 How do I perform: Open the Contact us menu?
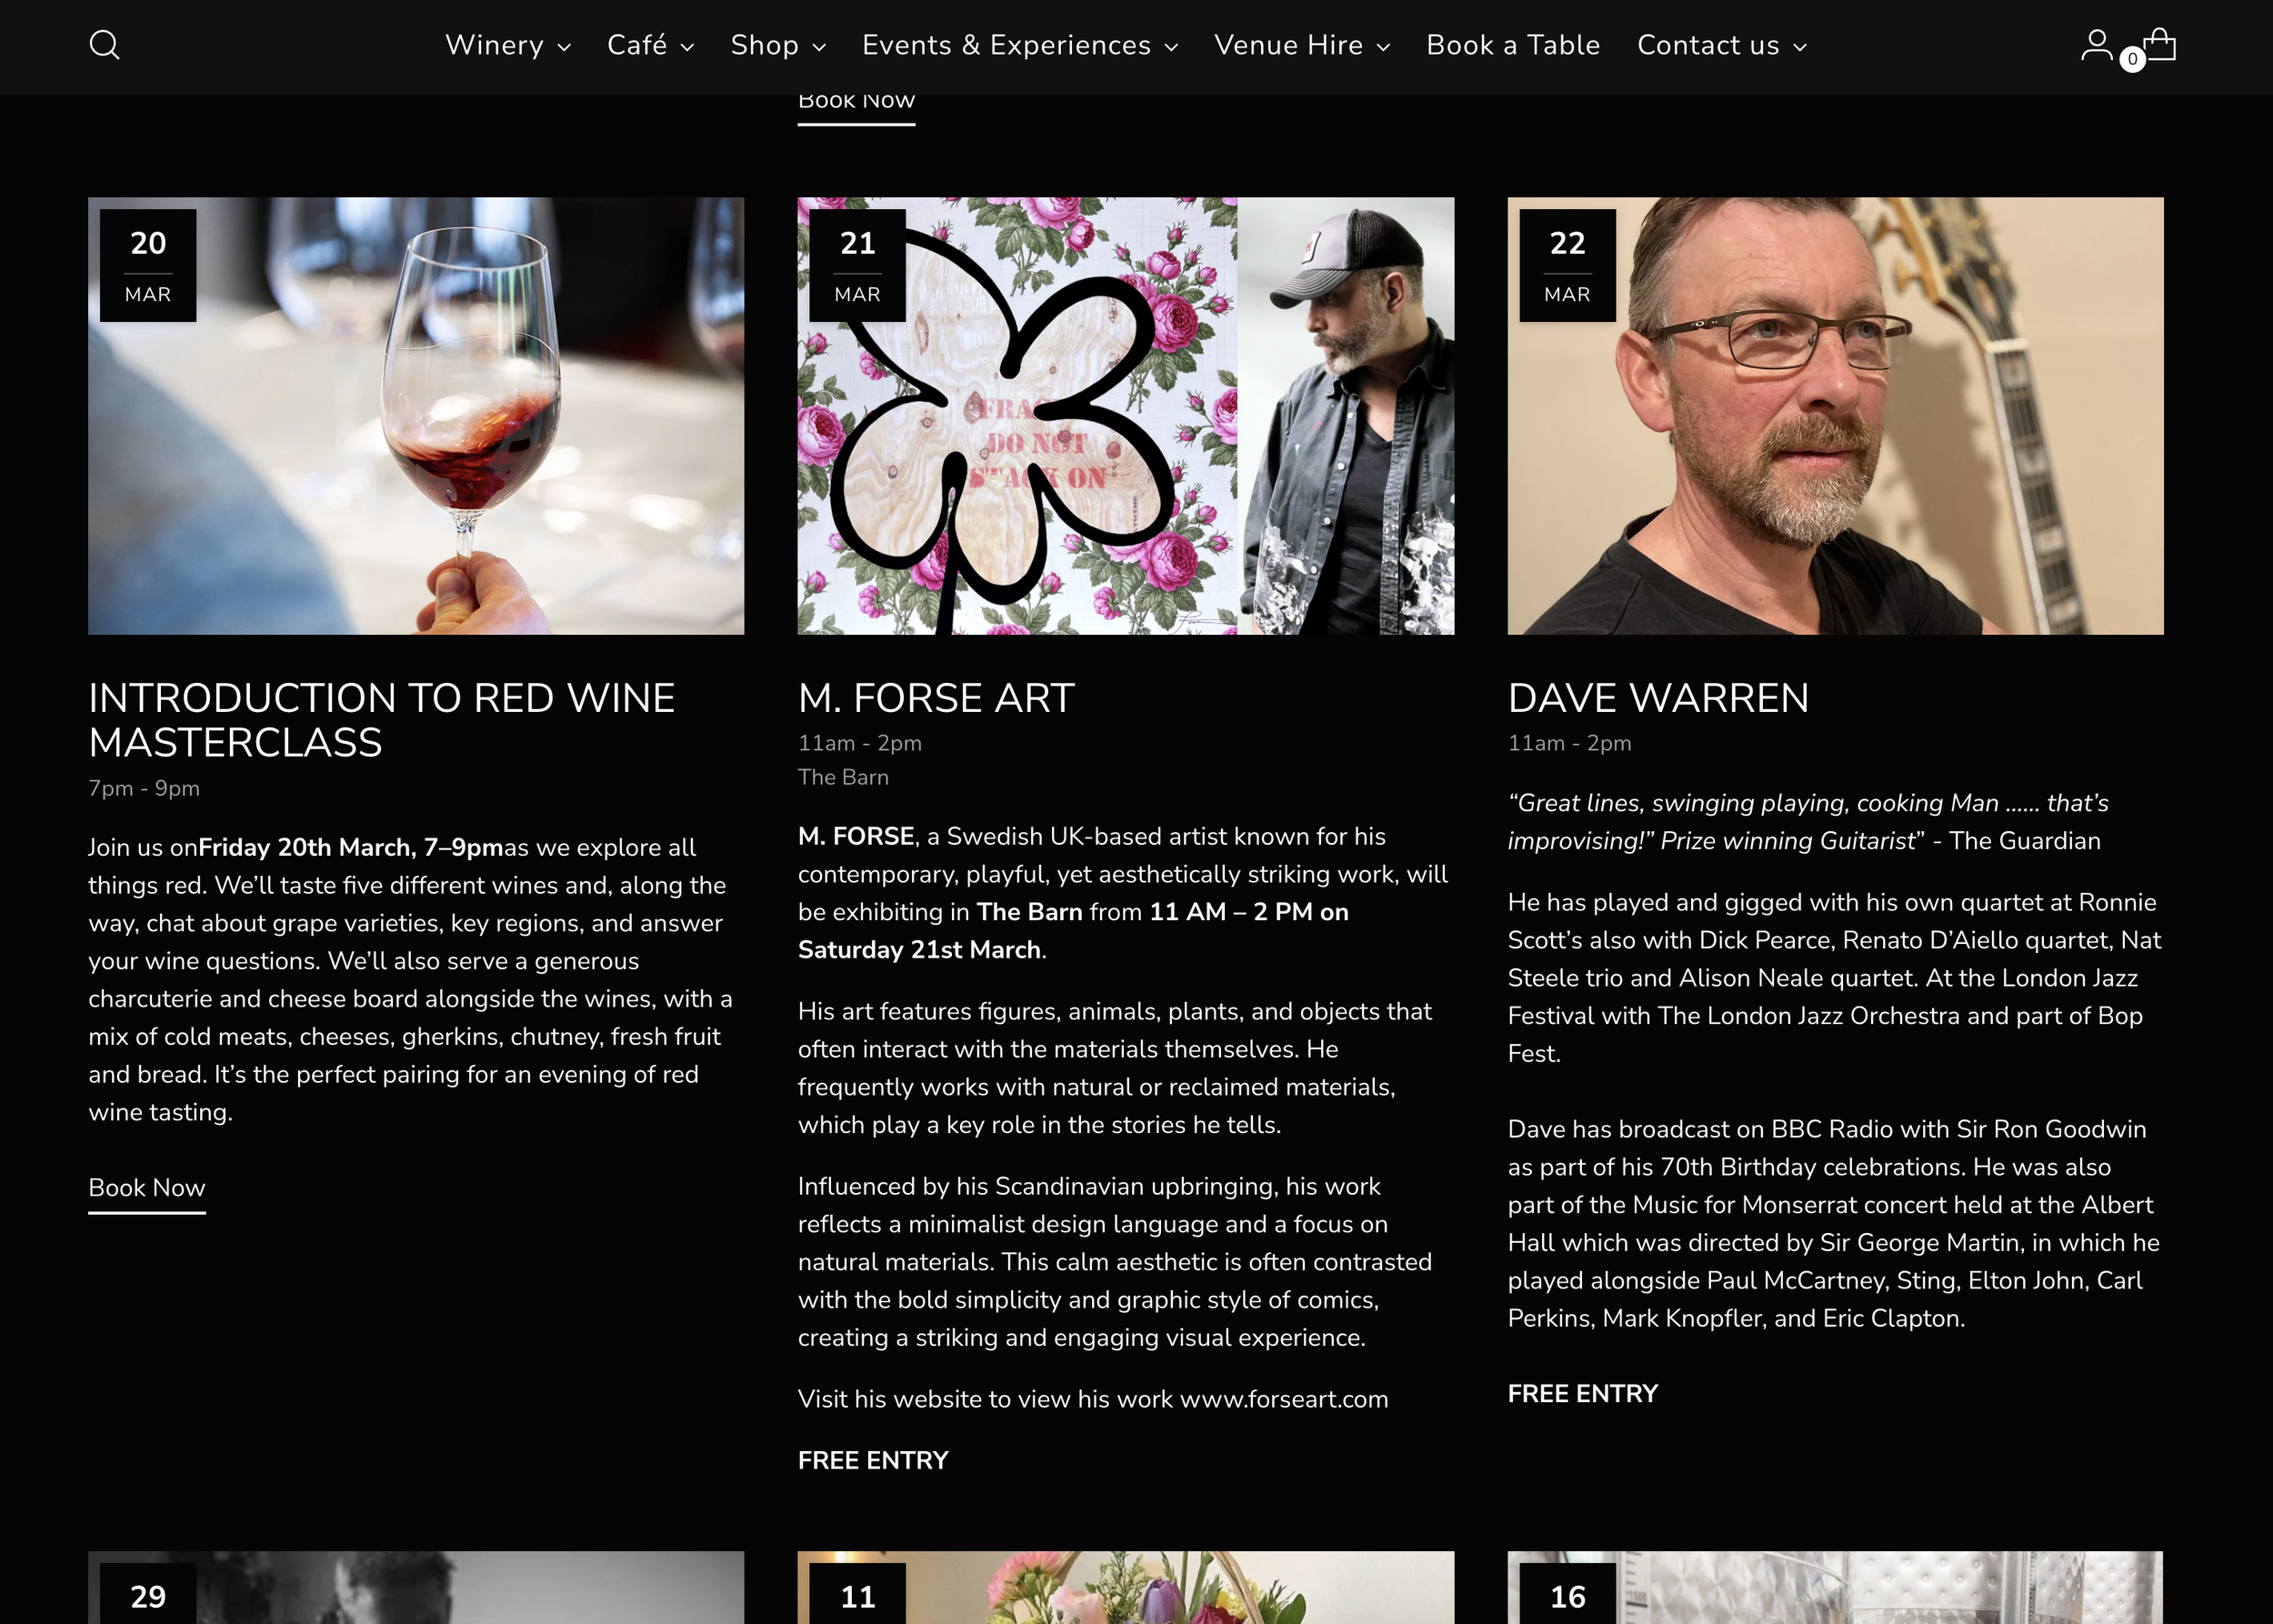(1721, 46)
